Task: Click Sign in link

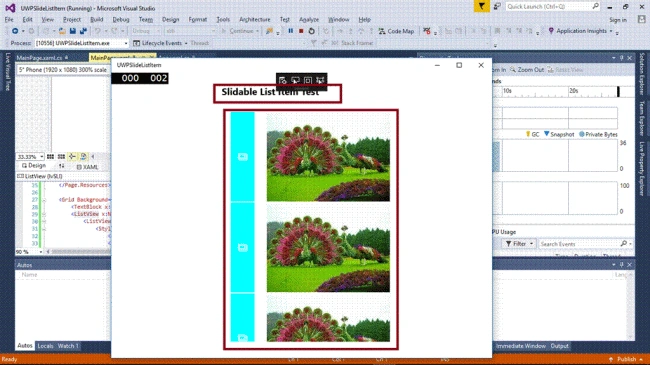Action: click(618, 20)
